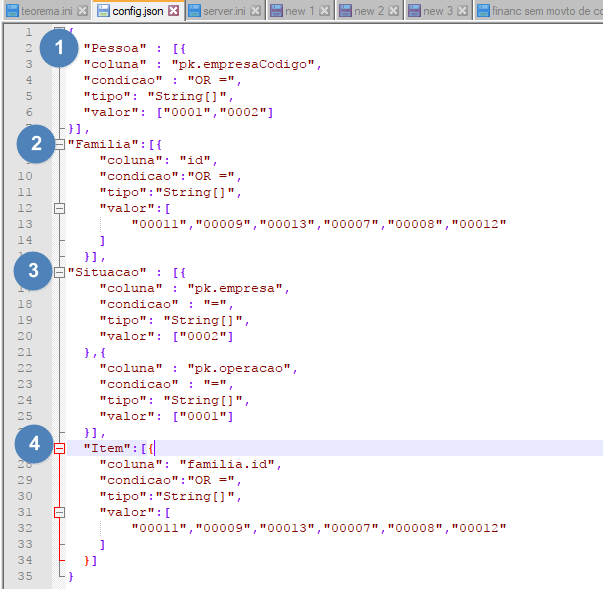Click the "String[]" value on line 19
Screen dimensions: 603x589
pos(203,320)
